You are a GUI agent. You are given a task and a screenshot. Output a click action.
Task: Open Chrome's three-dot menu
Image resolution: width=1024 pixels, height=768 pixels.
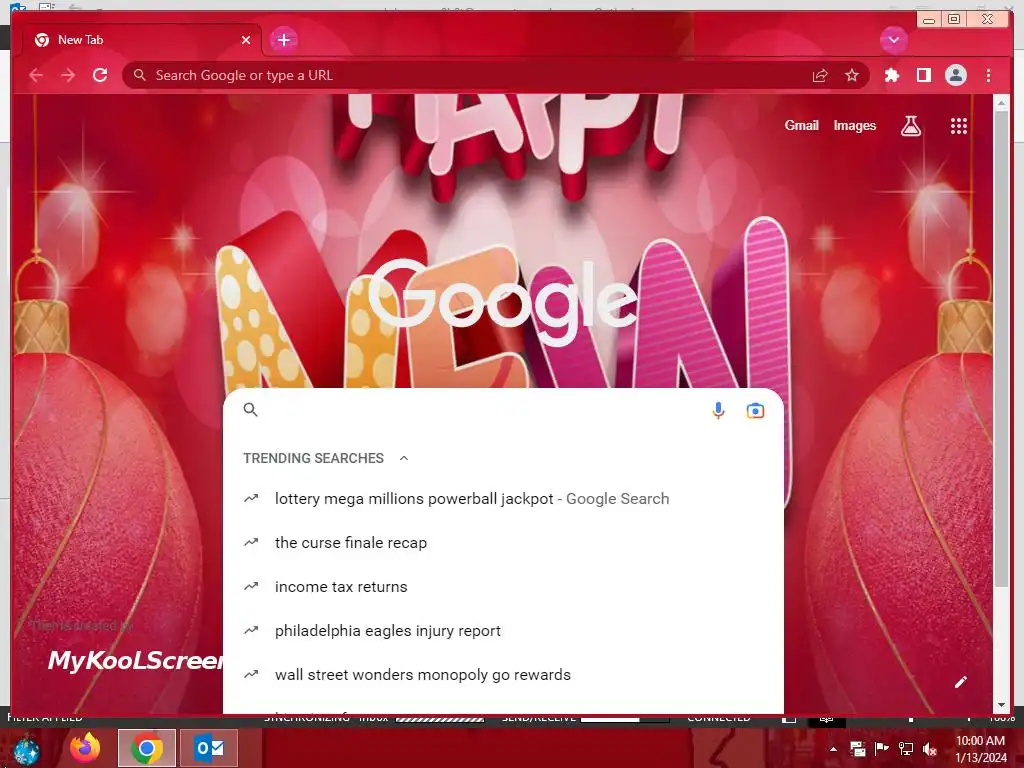988,76
